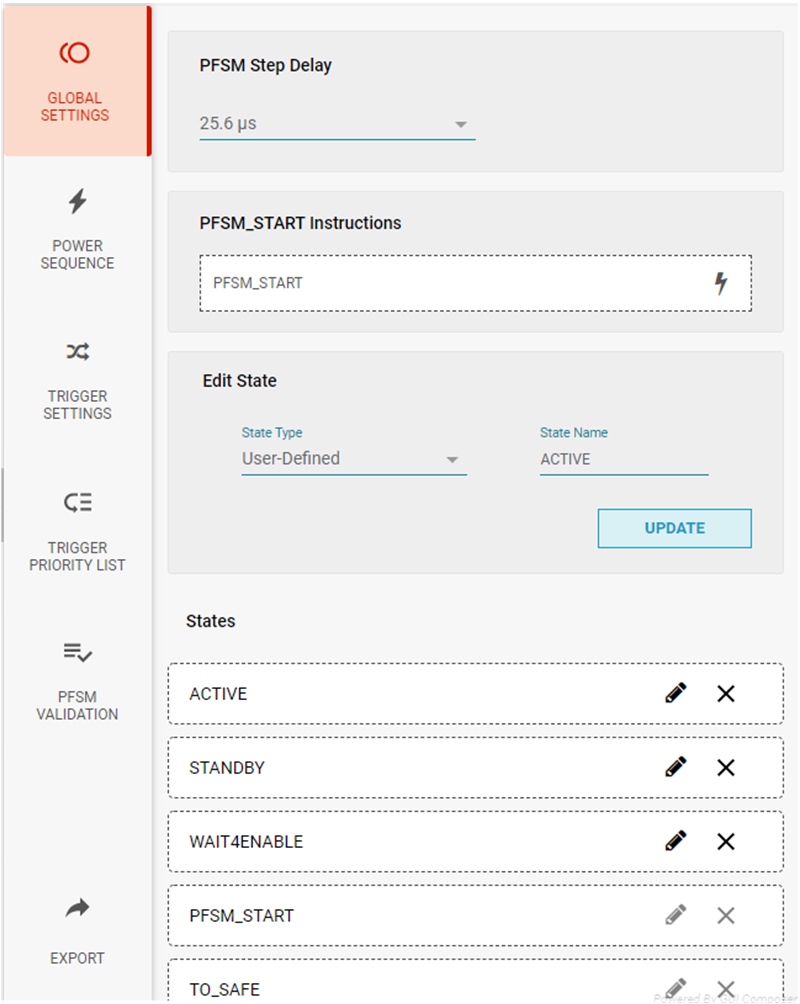Switch to the Power Sequence tab

pyautogui.click(x=77, y=229)
